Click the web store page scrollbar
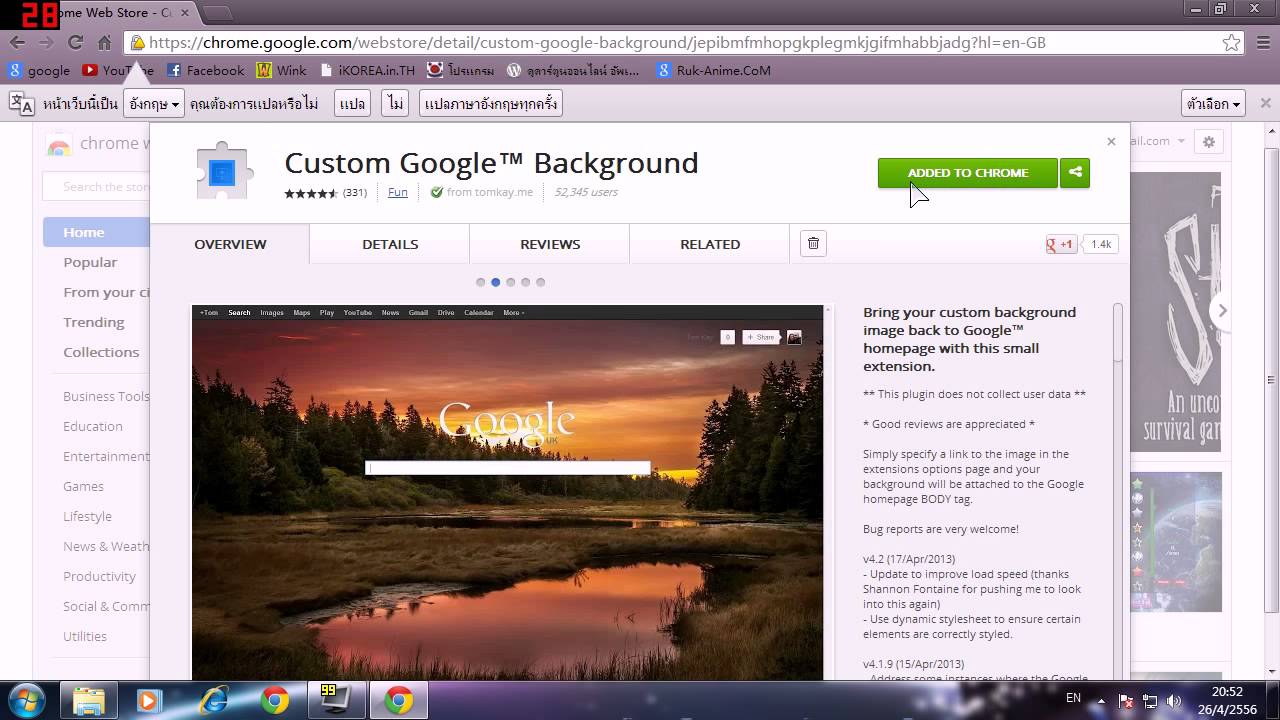This screenshot has width=1280, height=720. coord(1272,380)
